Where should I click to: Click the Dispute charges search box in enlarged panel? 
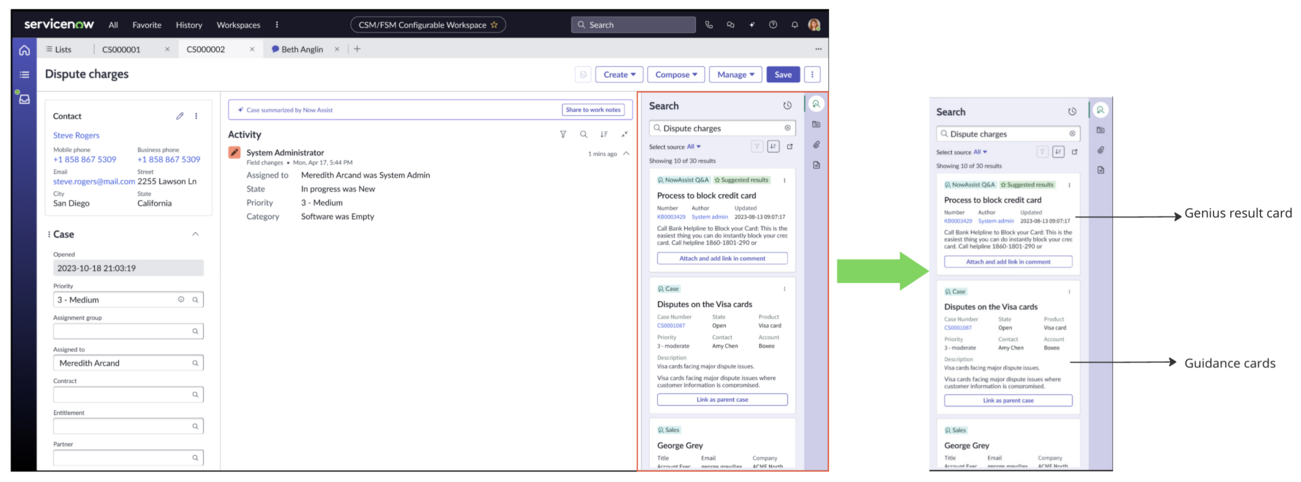pos(1008,133)
